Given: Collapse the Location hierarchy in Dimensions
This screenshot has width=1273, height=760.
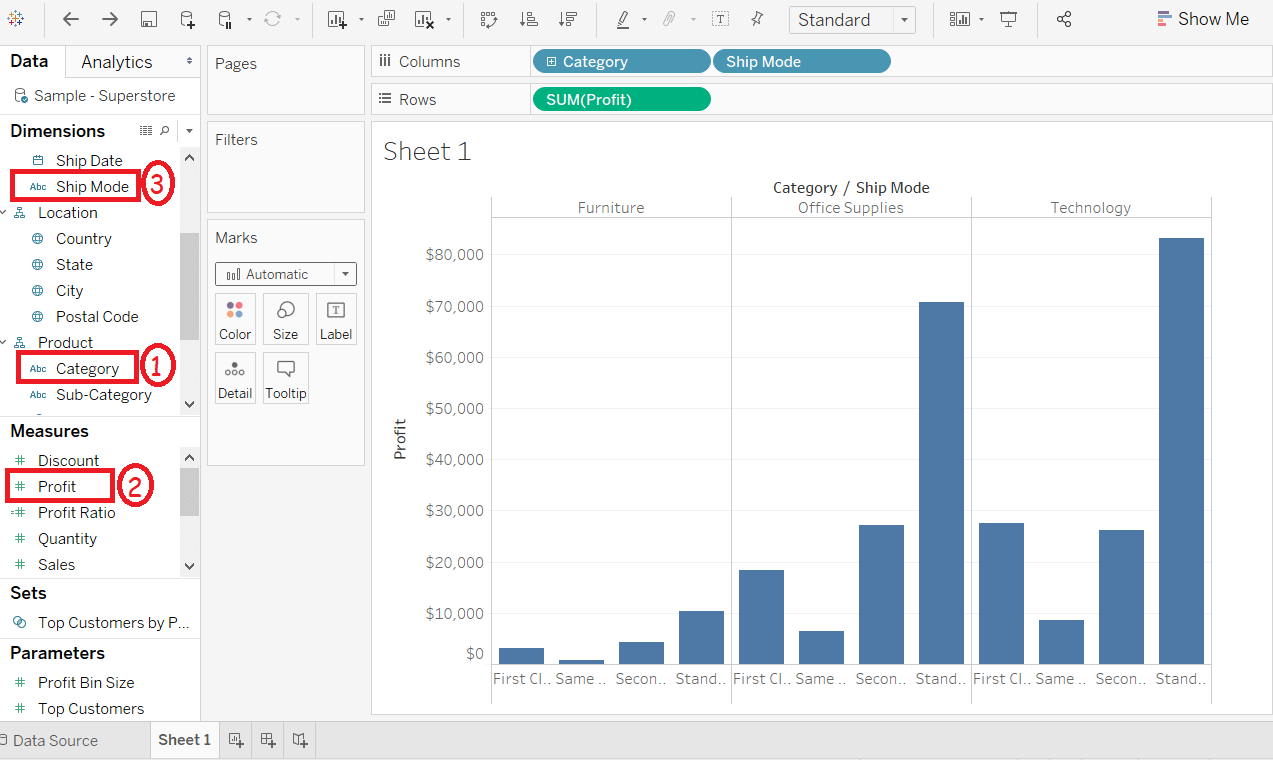Looking at the screenshot, I should (4, 213).
